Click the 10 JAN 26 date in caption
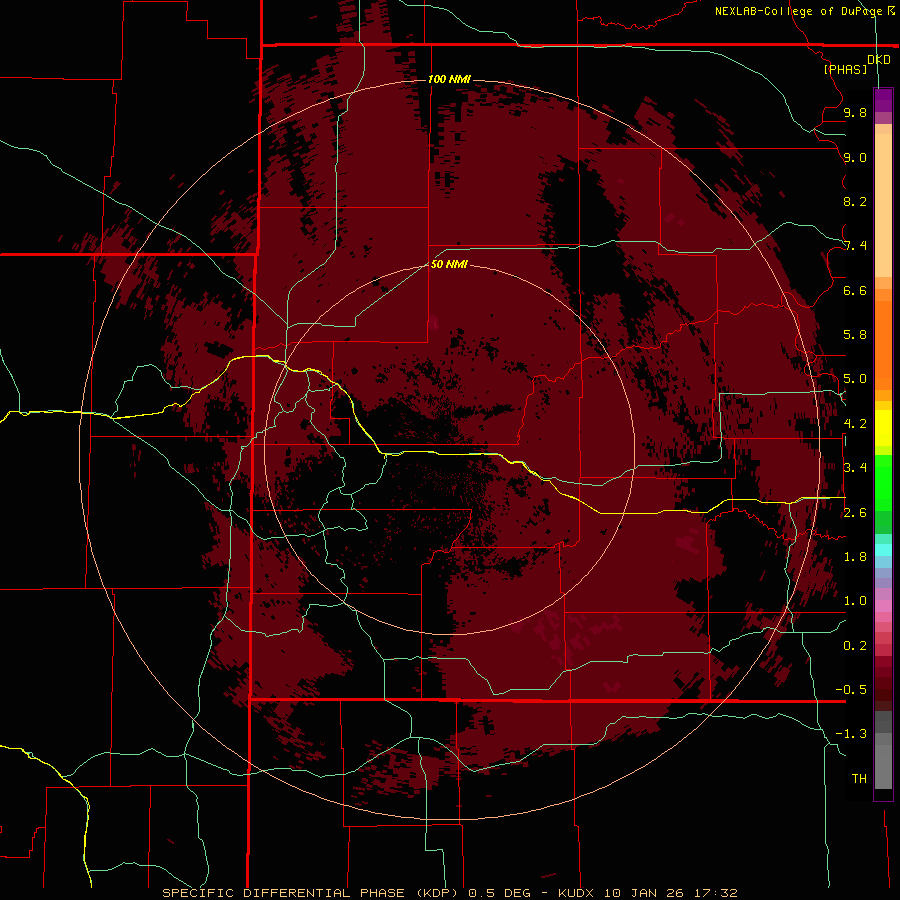This screenshot has height=900, width=900. pyautogui.click(x=645, y=893)
